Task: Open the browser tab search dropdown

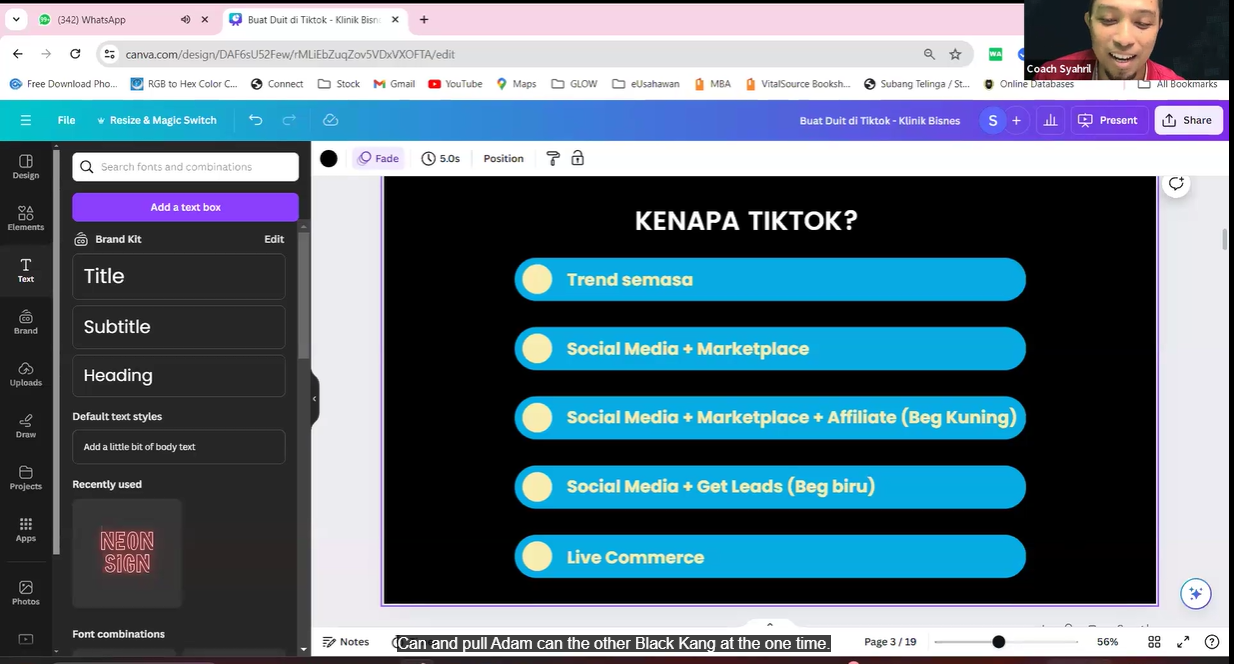Action: (x=16, y=20)
